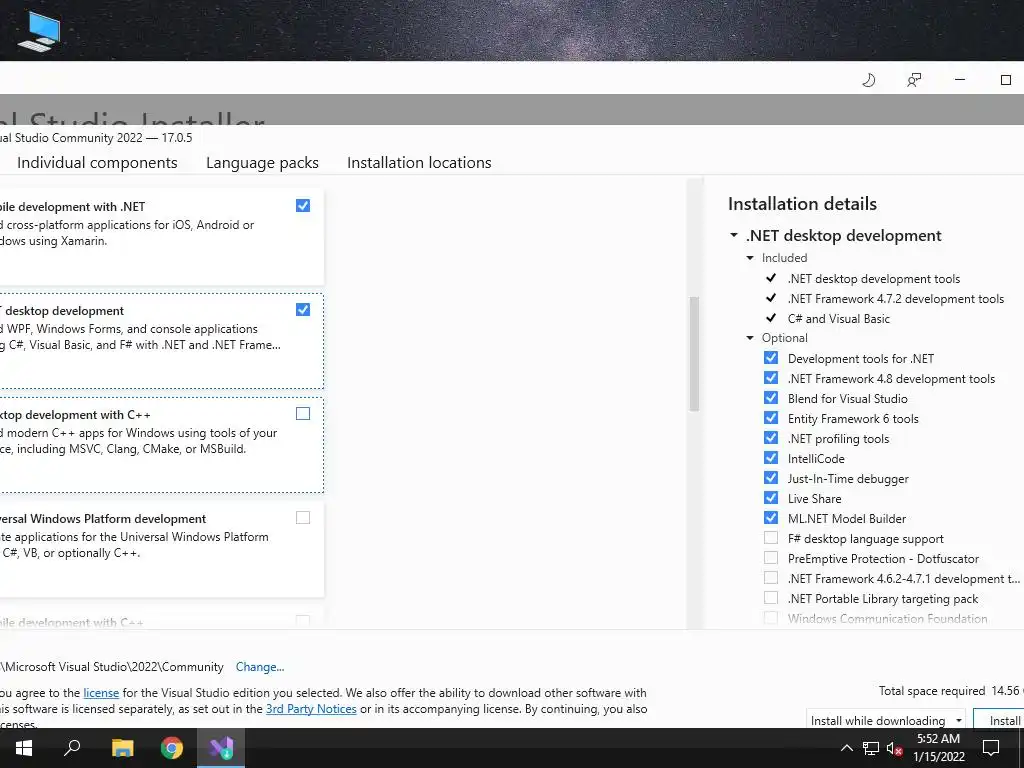
Task: Click Total space required text
Action: (x=932, y=691)
